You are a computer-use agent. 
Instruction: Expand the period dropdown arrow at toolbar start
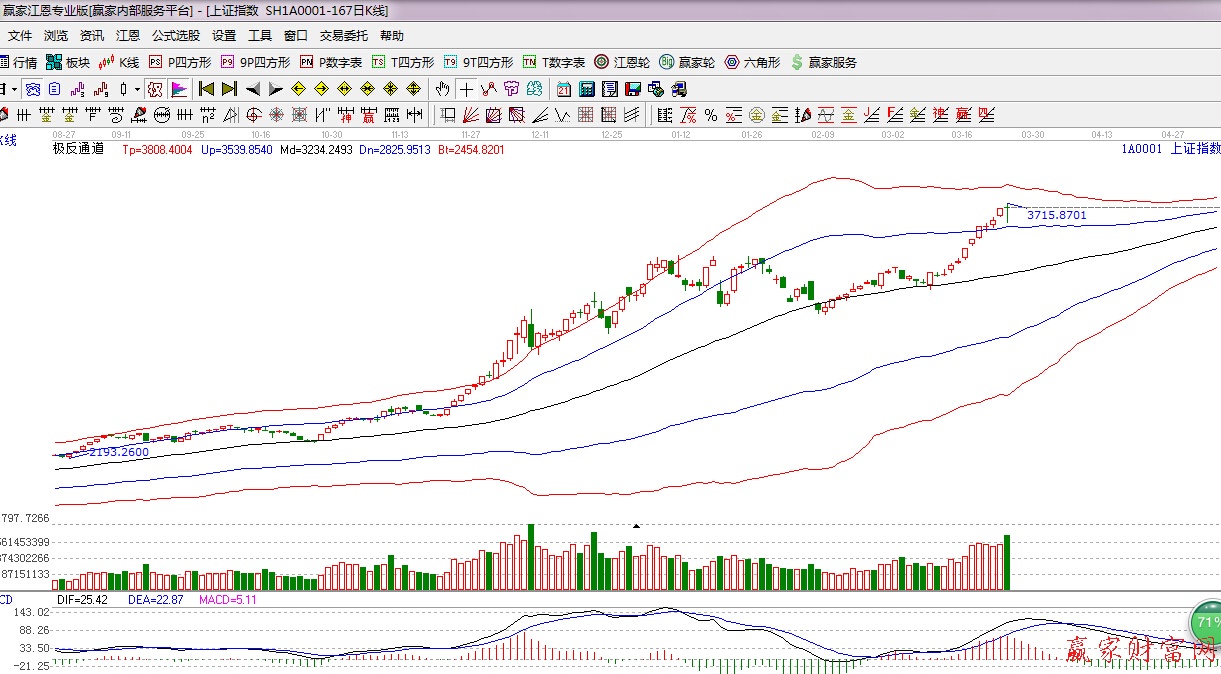[14, 89]
